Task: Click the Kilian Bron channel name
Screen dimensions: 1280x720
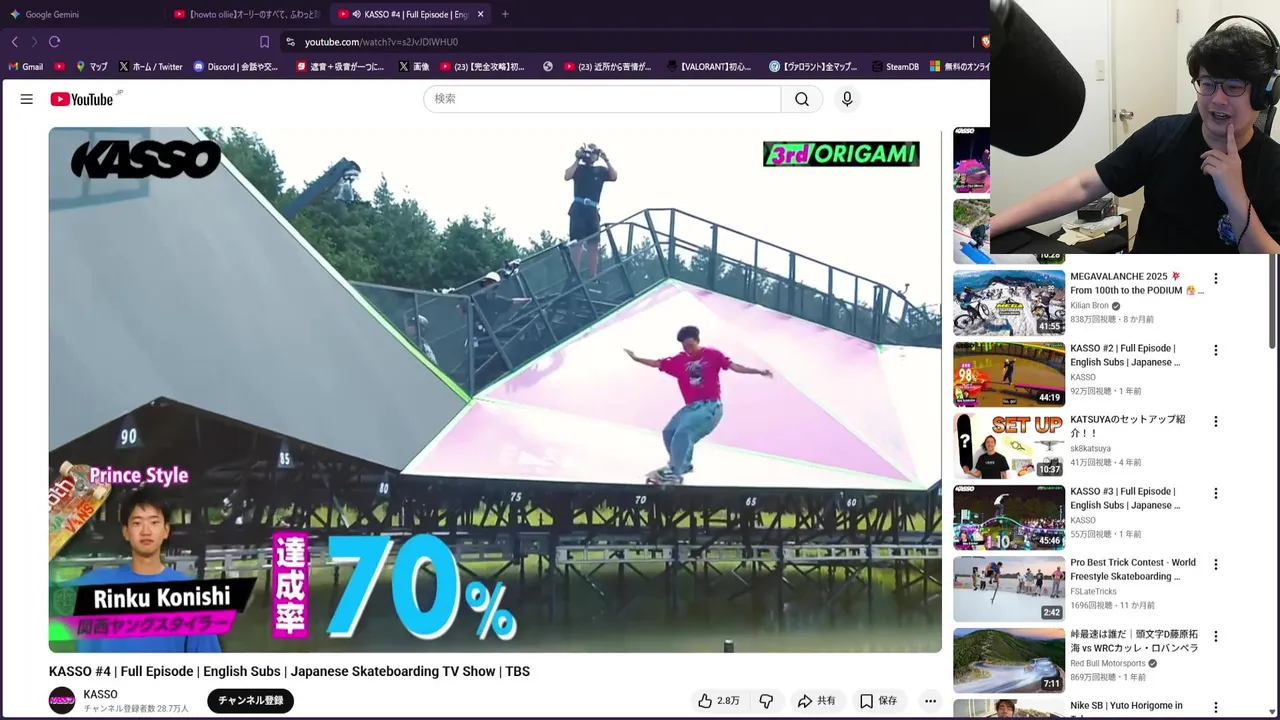Action: (1089, 306)
